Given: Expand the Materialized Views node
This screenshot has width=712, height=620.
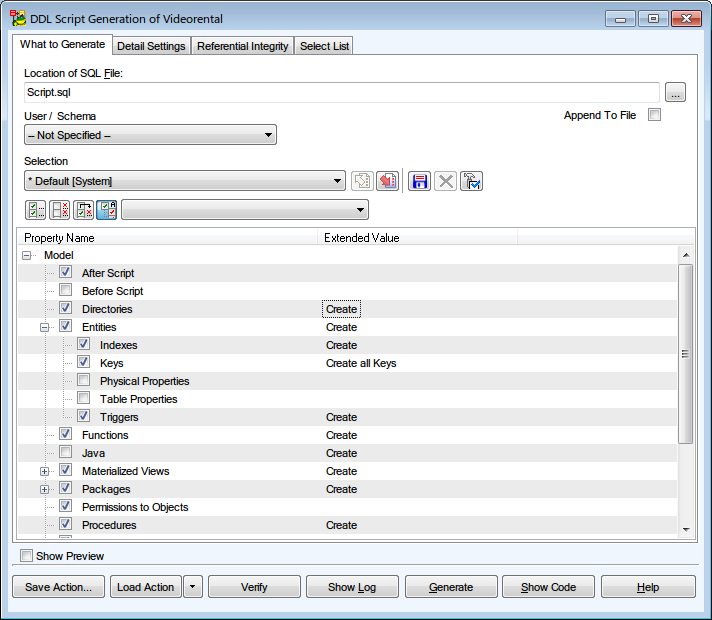Looking at the screenshot, I should (x=44, y=471).
